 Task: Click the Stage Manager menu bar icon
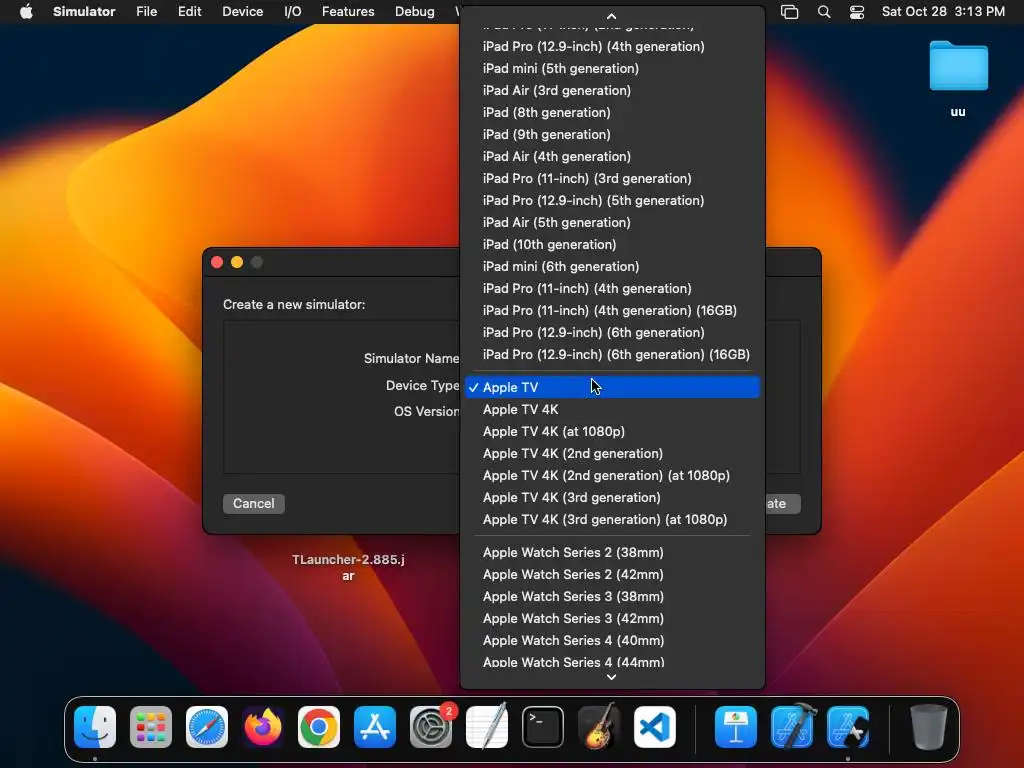click(790, 12)
